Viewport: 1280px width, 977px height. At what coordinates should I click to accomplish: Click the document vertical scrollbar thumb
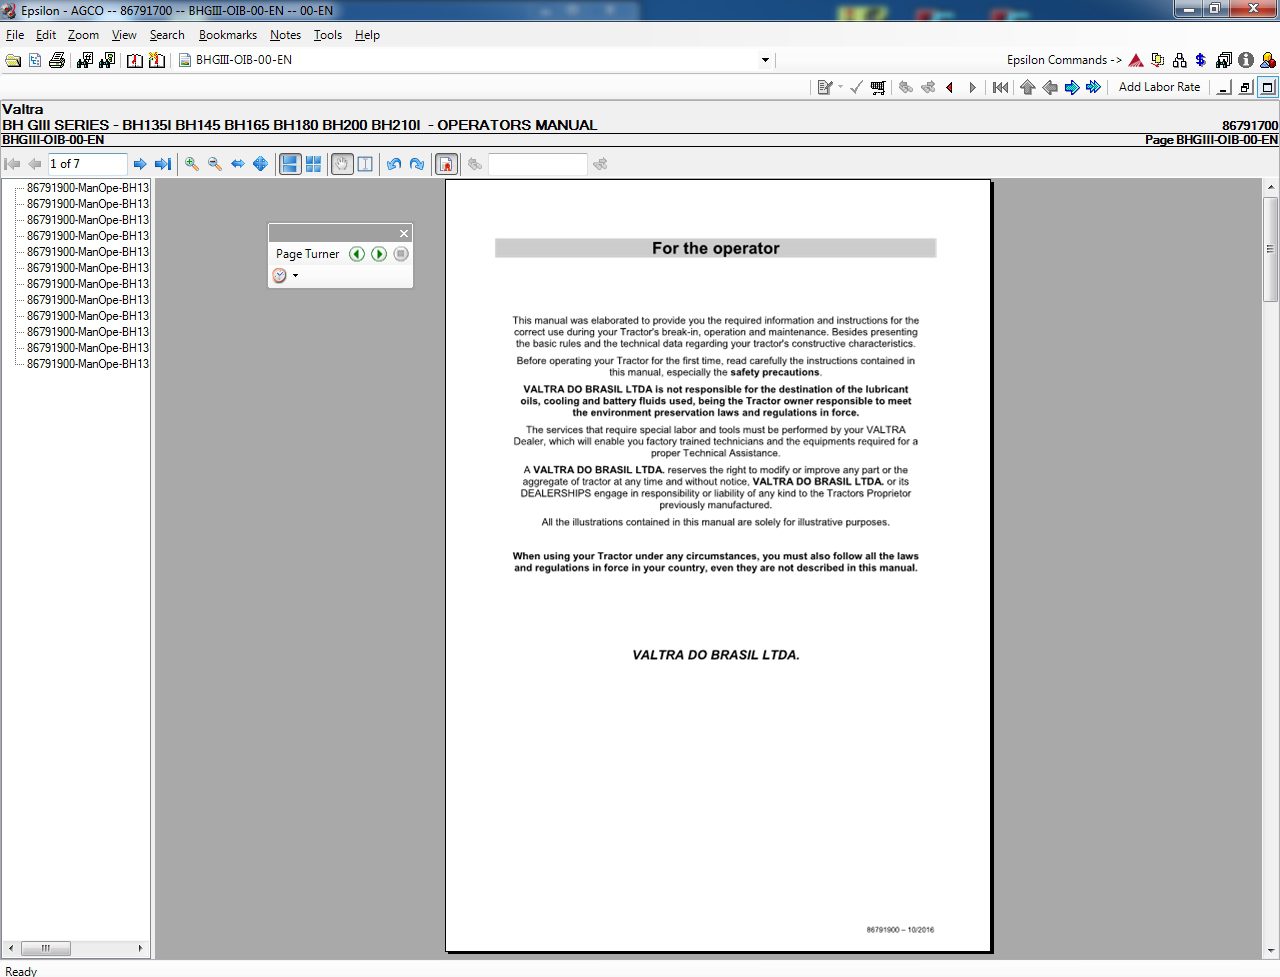tap(1271, 249)
